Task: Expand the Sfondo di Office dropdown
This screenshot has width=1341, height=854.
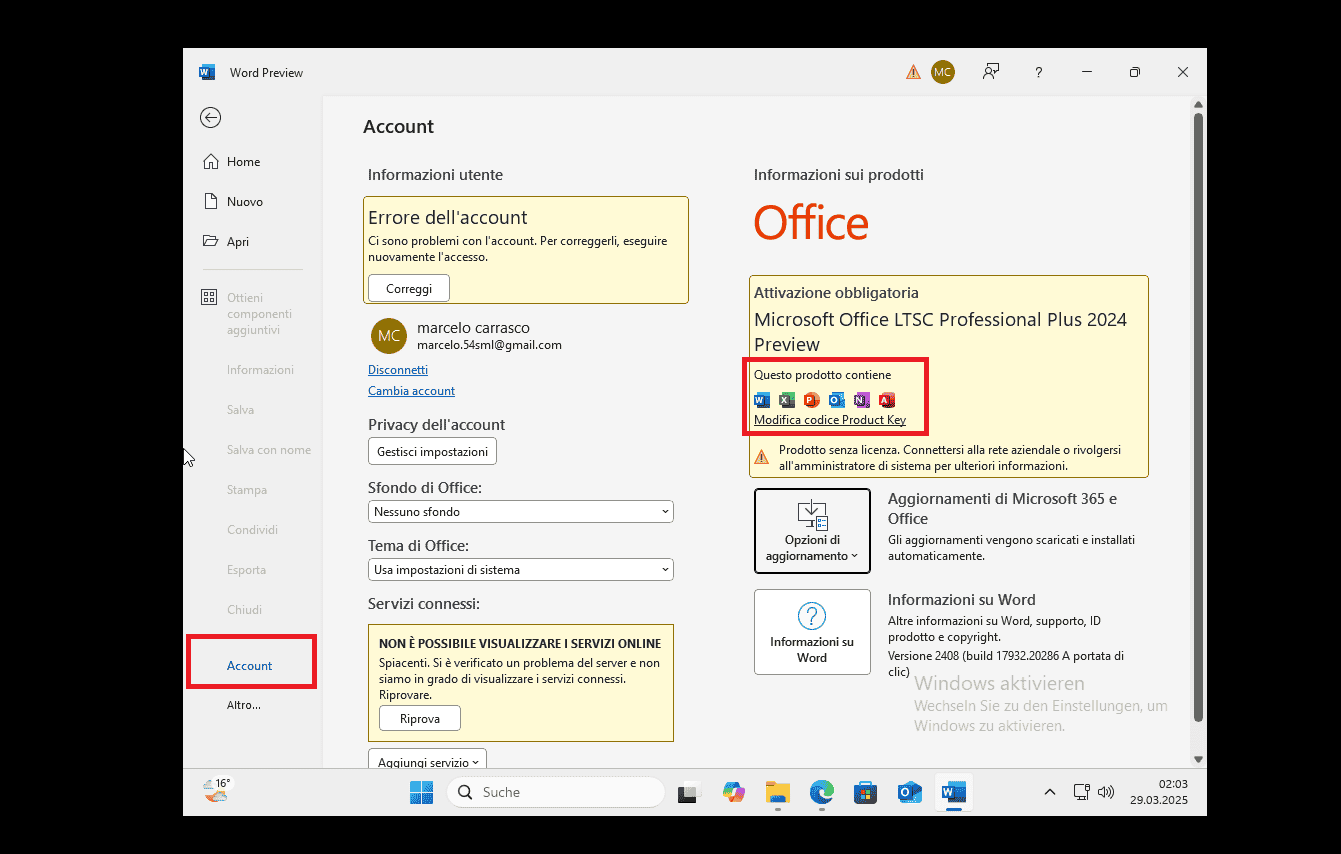Action: coord(520,512)
